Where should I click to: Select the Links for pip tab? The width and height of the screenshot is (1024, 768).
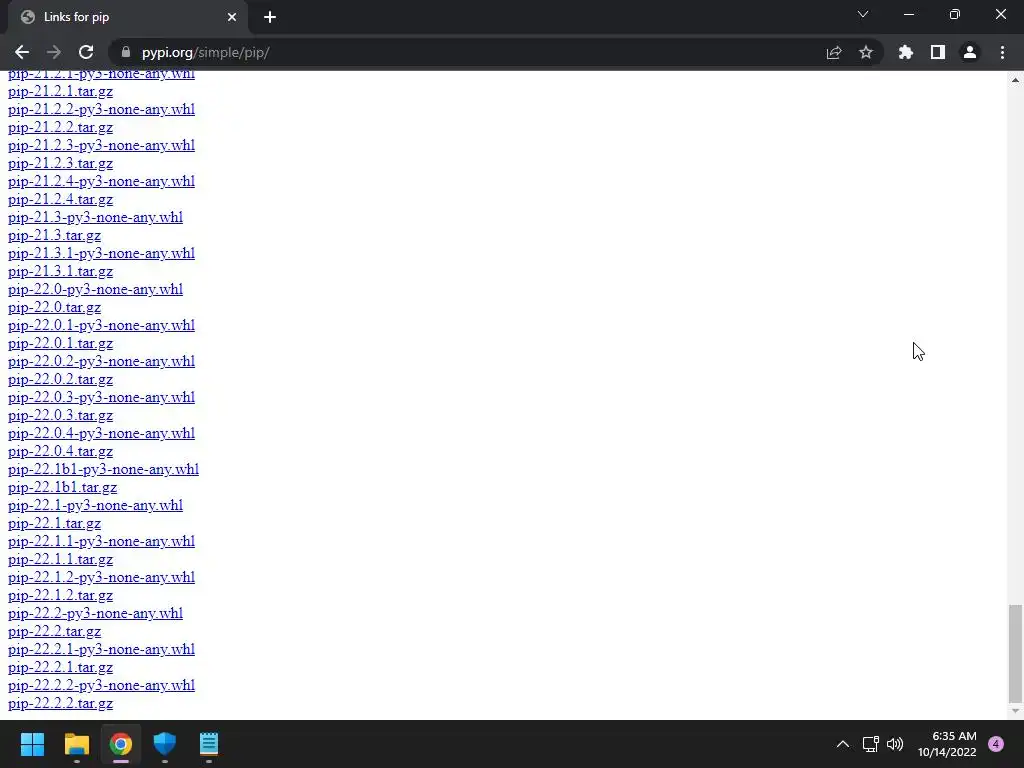[x=128, y=18]
